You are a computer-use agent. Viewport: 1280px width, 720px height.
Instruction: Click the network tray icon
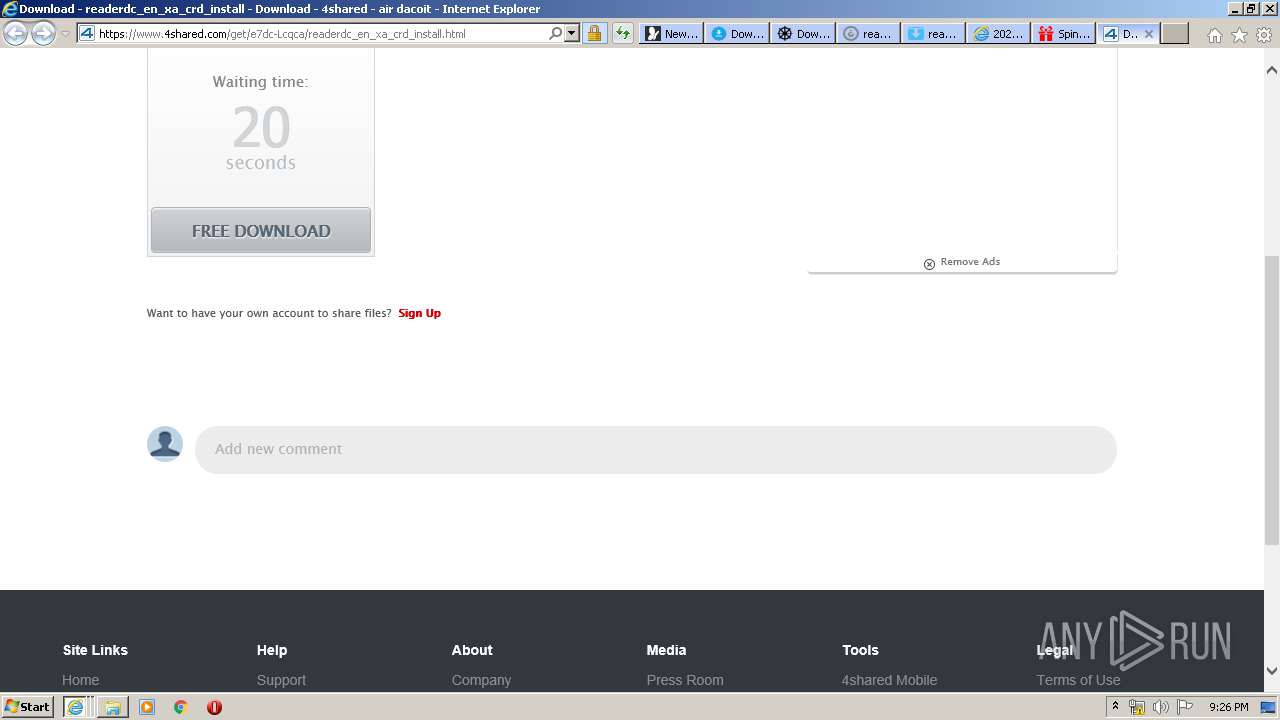[x=1137, y=707]
